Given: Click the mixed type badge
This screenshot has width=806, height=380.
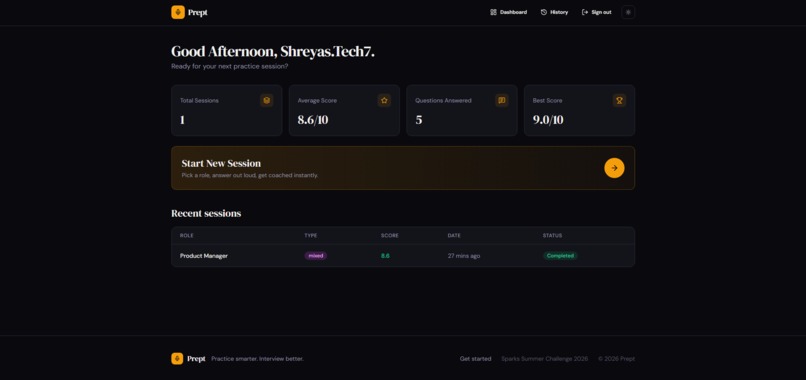Looking at the screenshot, I should coord(316,256).
